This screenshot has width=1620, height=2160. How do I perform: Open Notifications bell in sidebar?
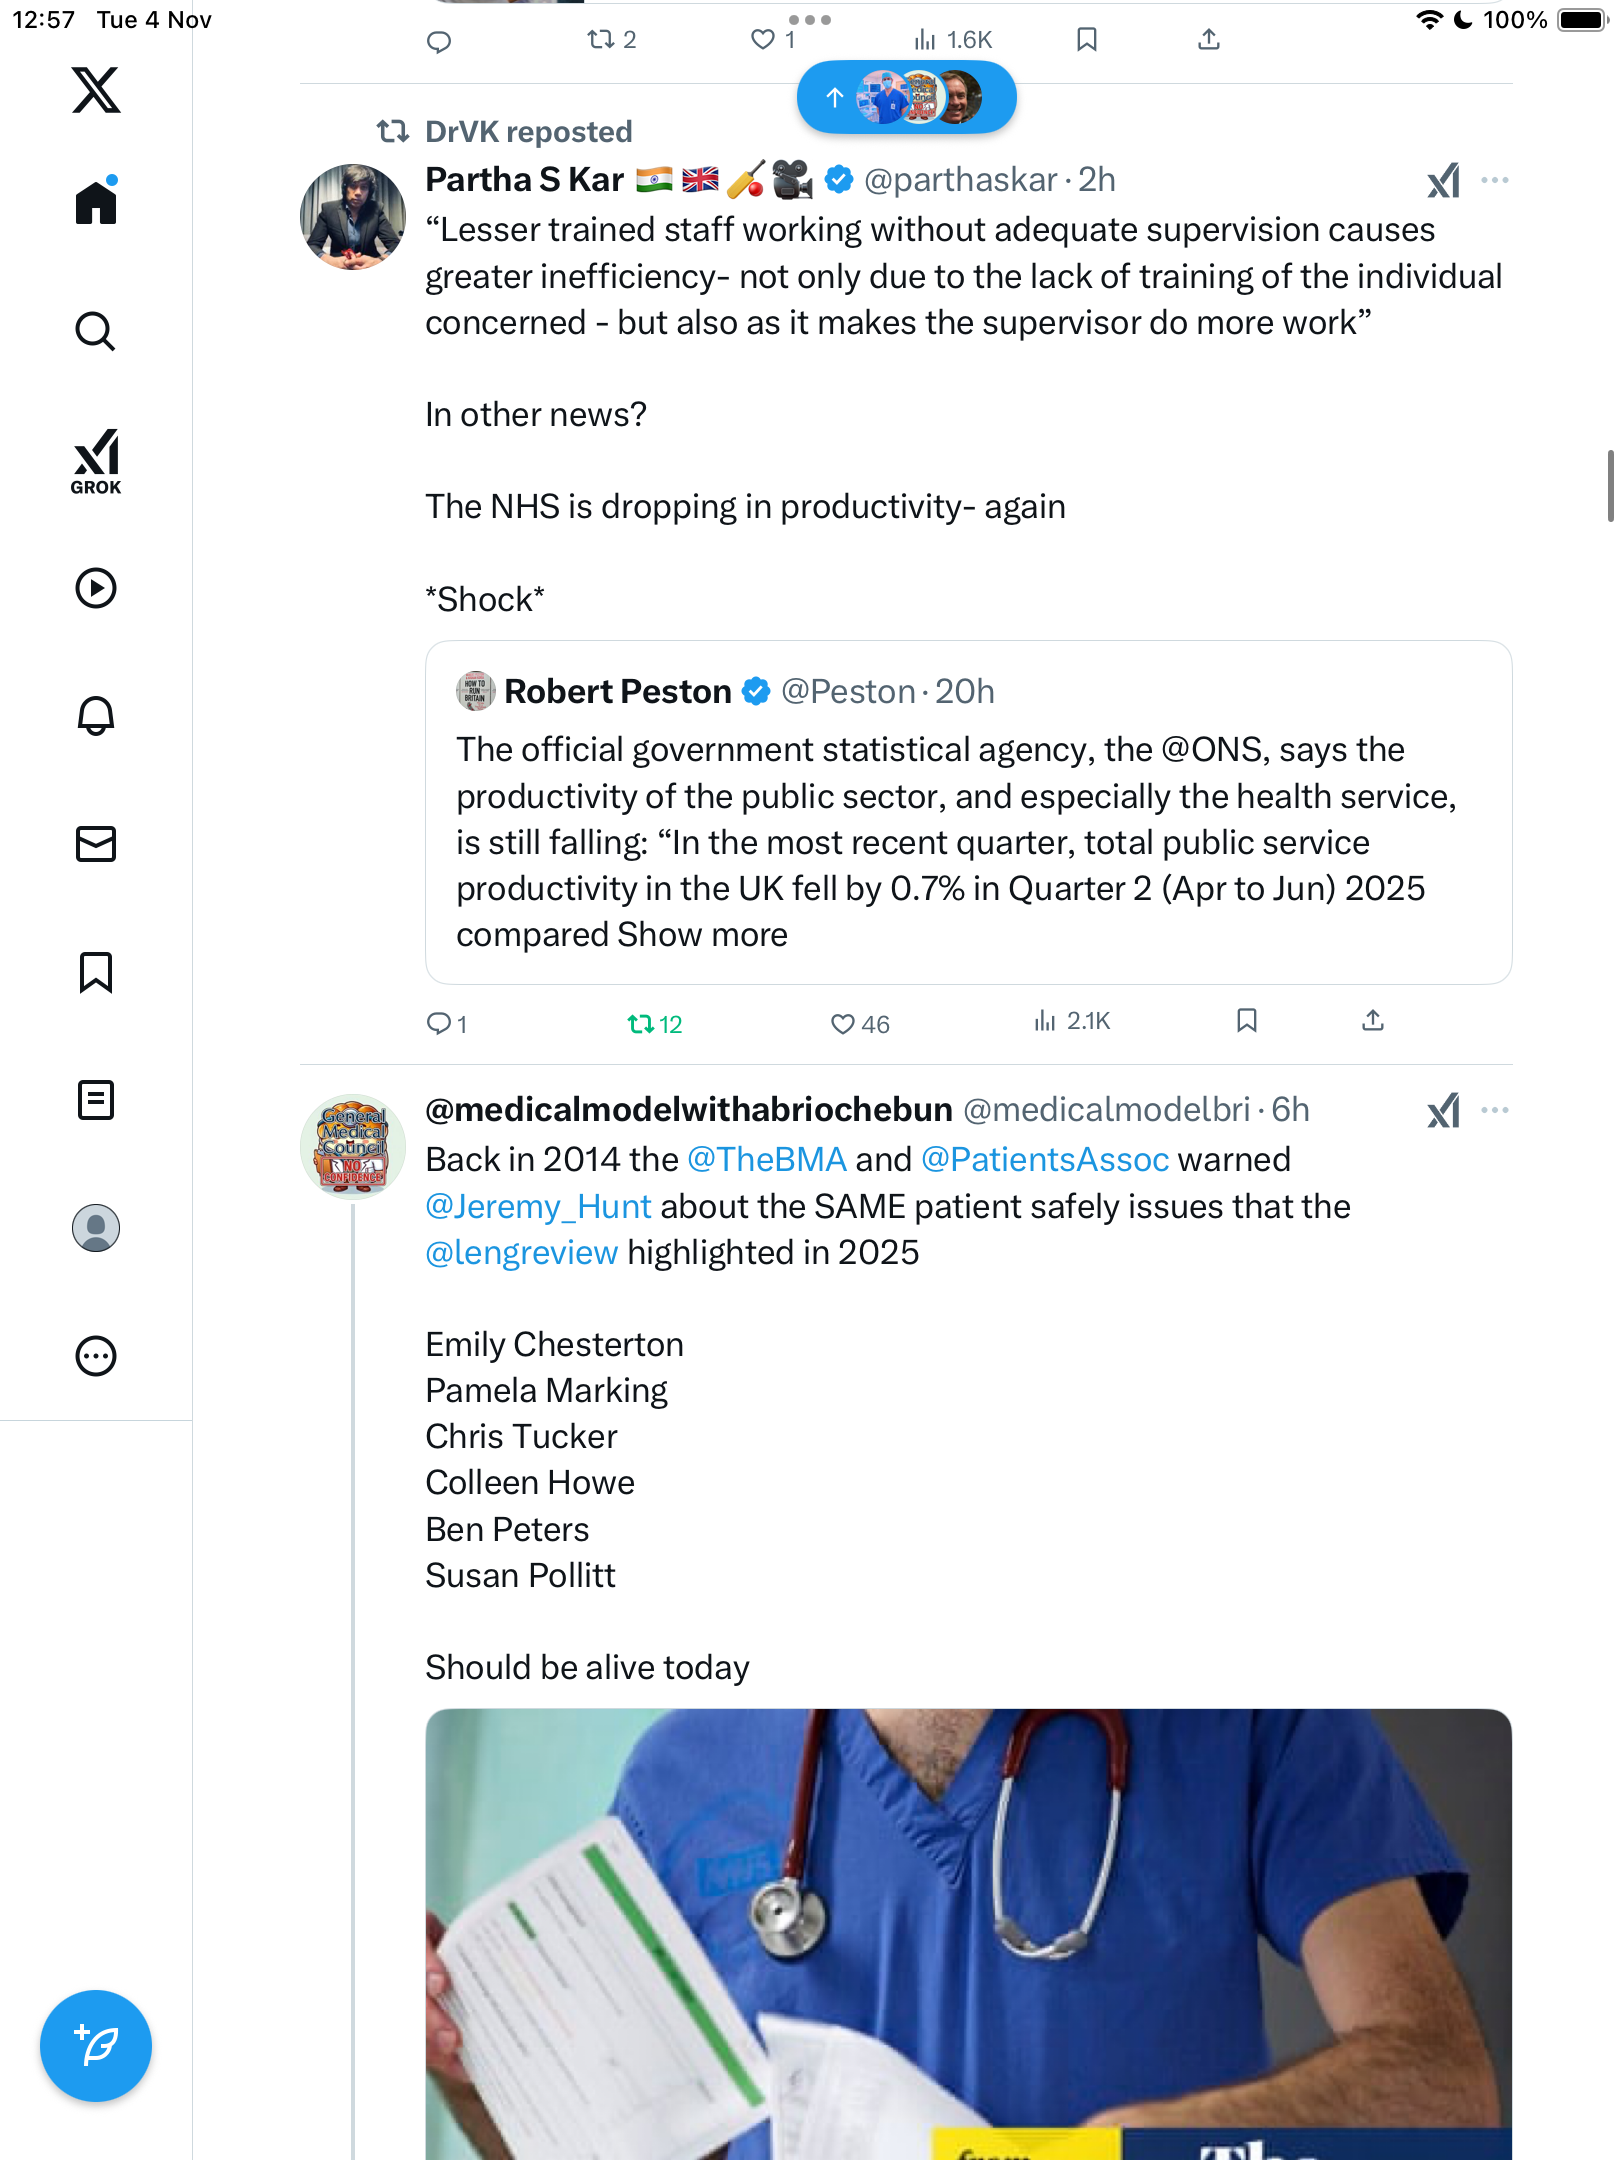click(x=96, y=716)
